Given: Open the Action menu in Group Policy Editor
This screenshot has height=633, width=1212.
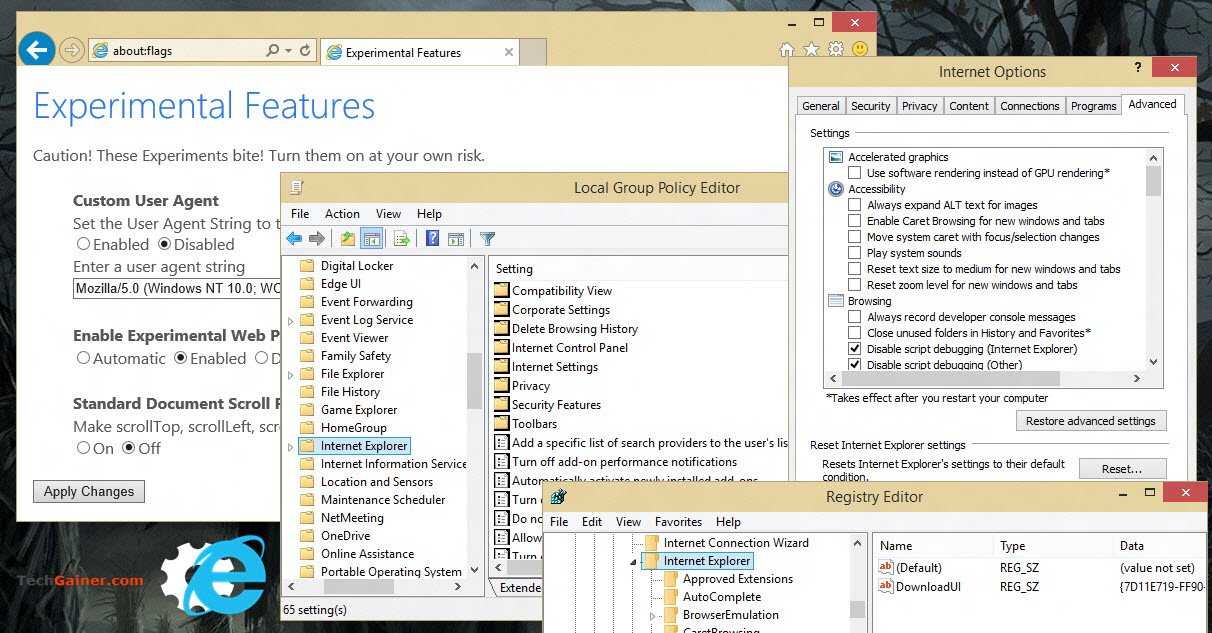Looking at the screenshot, I should click(x=342, y=214).
